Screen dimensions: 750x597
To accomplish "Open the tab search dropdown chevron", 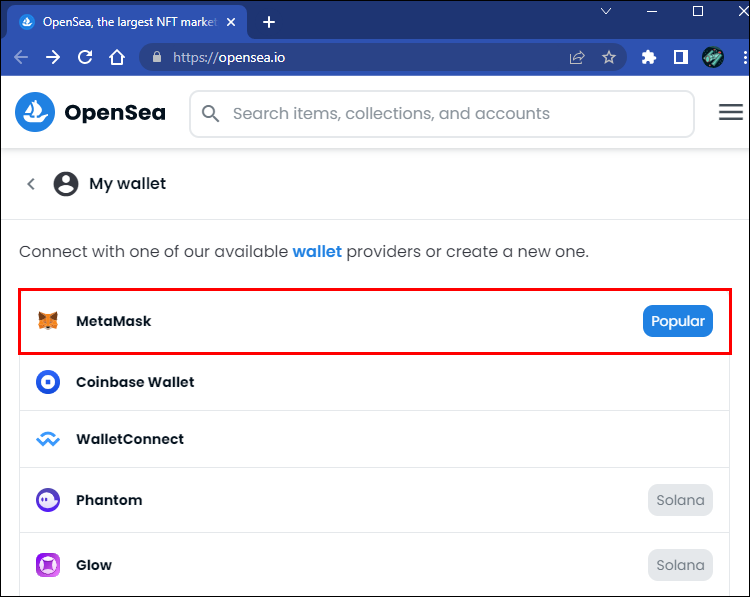I will click(x=606, y=11).
